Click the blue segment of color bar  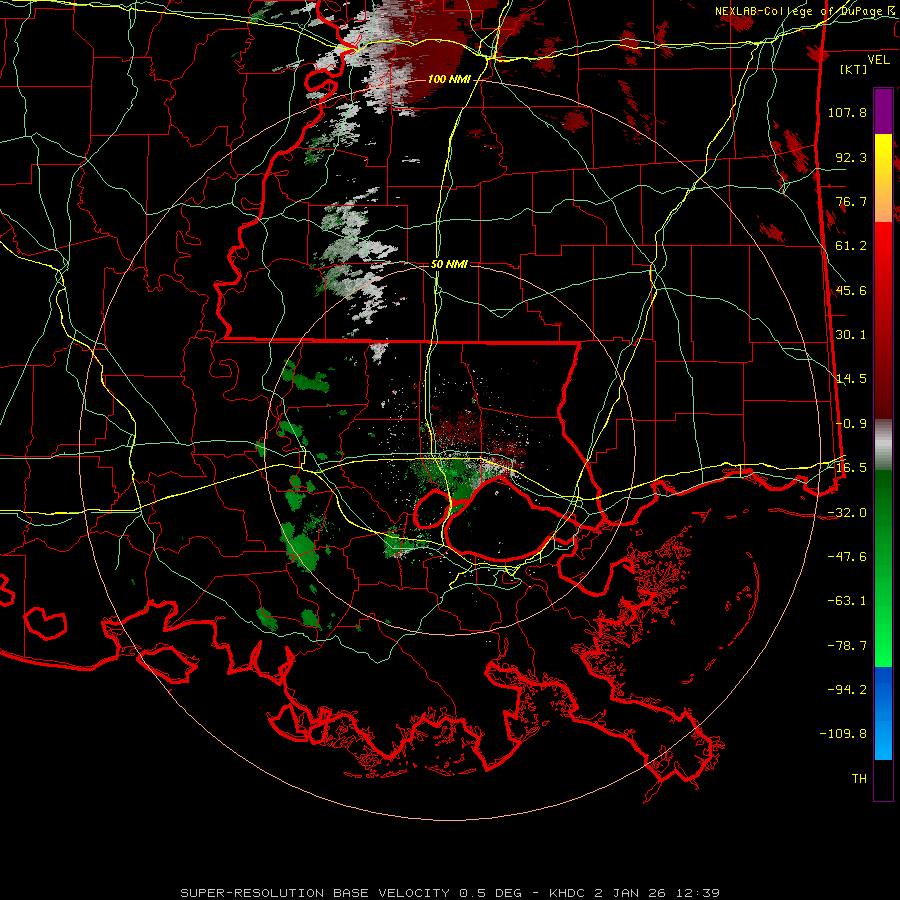(x=883, y=713)
